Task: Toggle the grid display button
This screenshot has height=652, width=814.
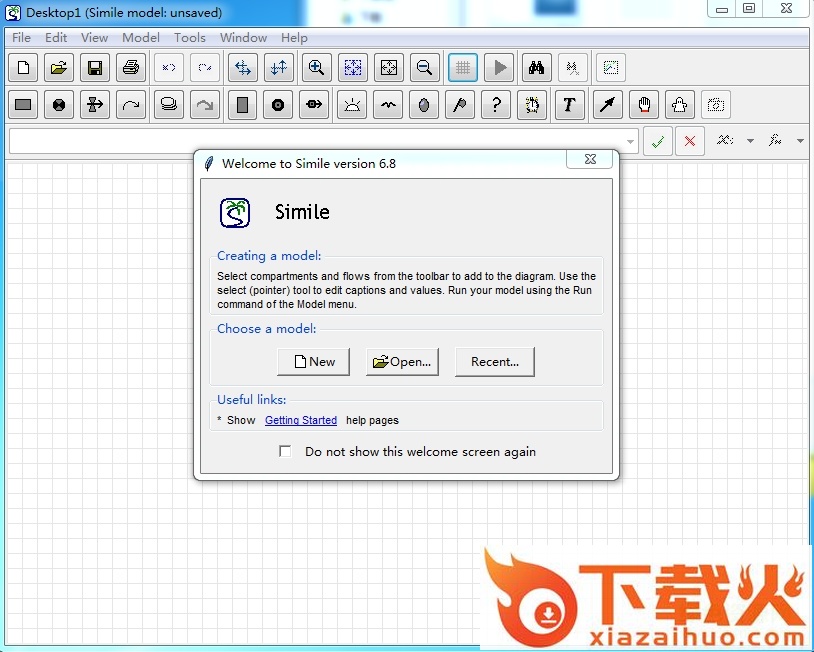Action: coord(462,68)
